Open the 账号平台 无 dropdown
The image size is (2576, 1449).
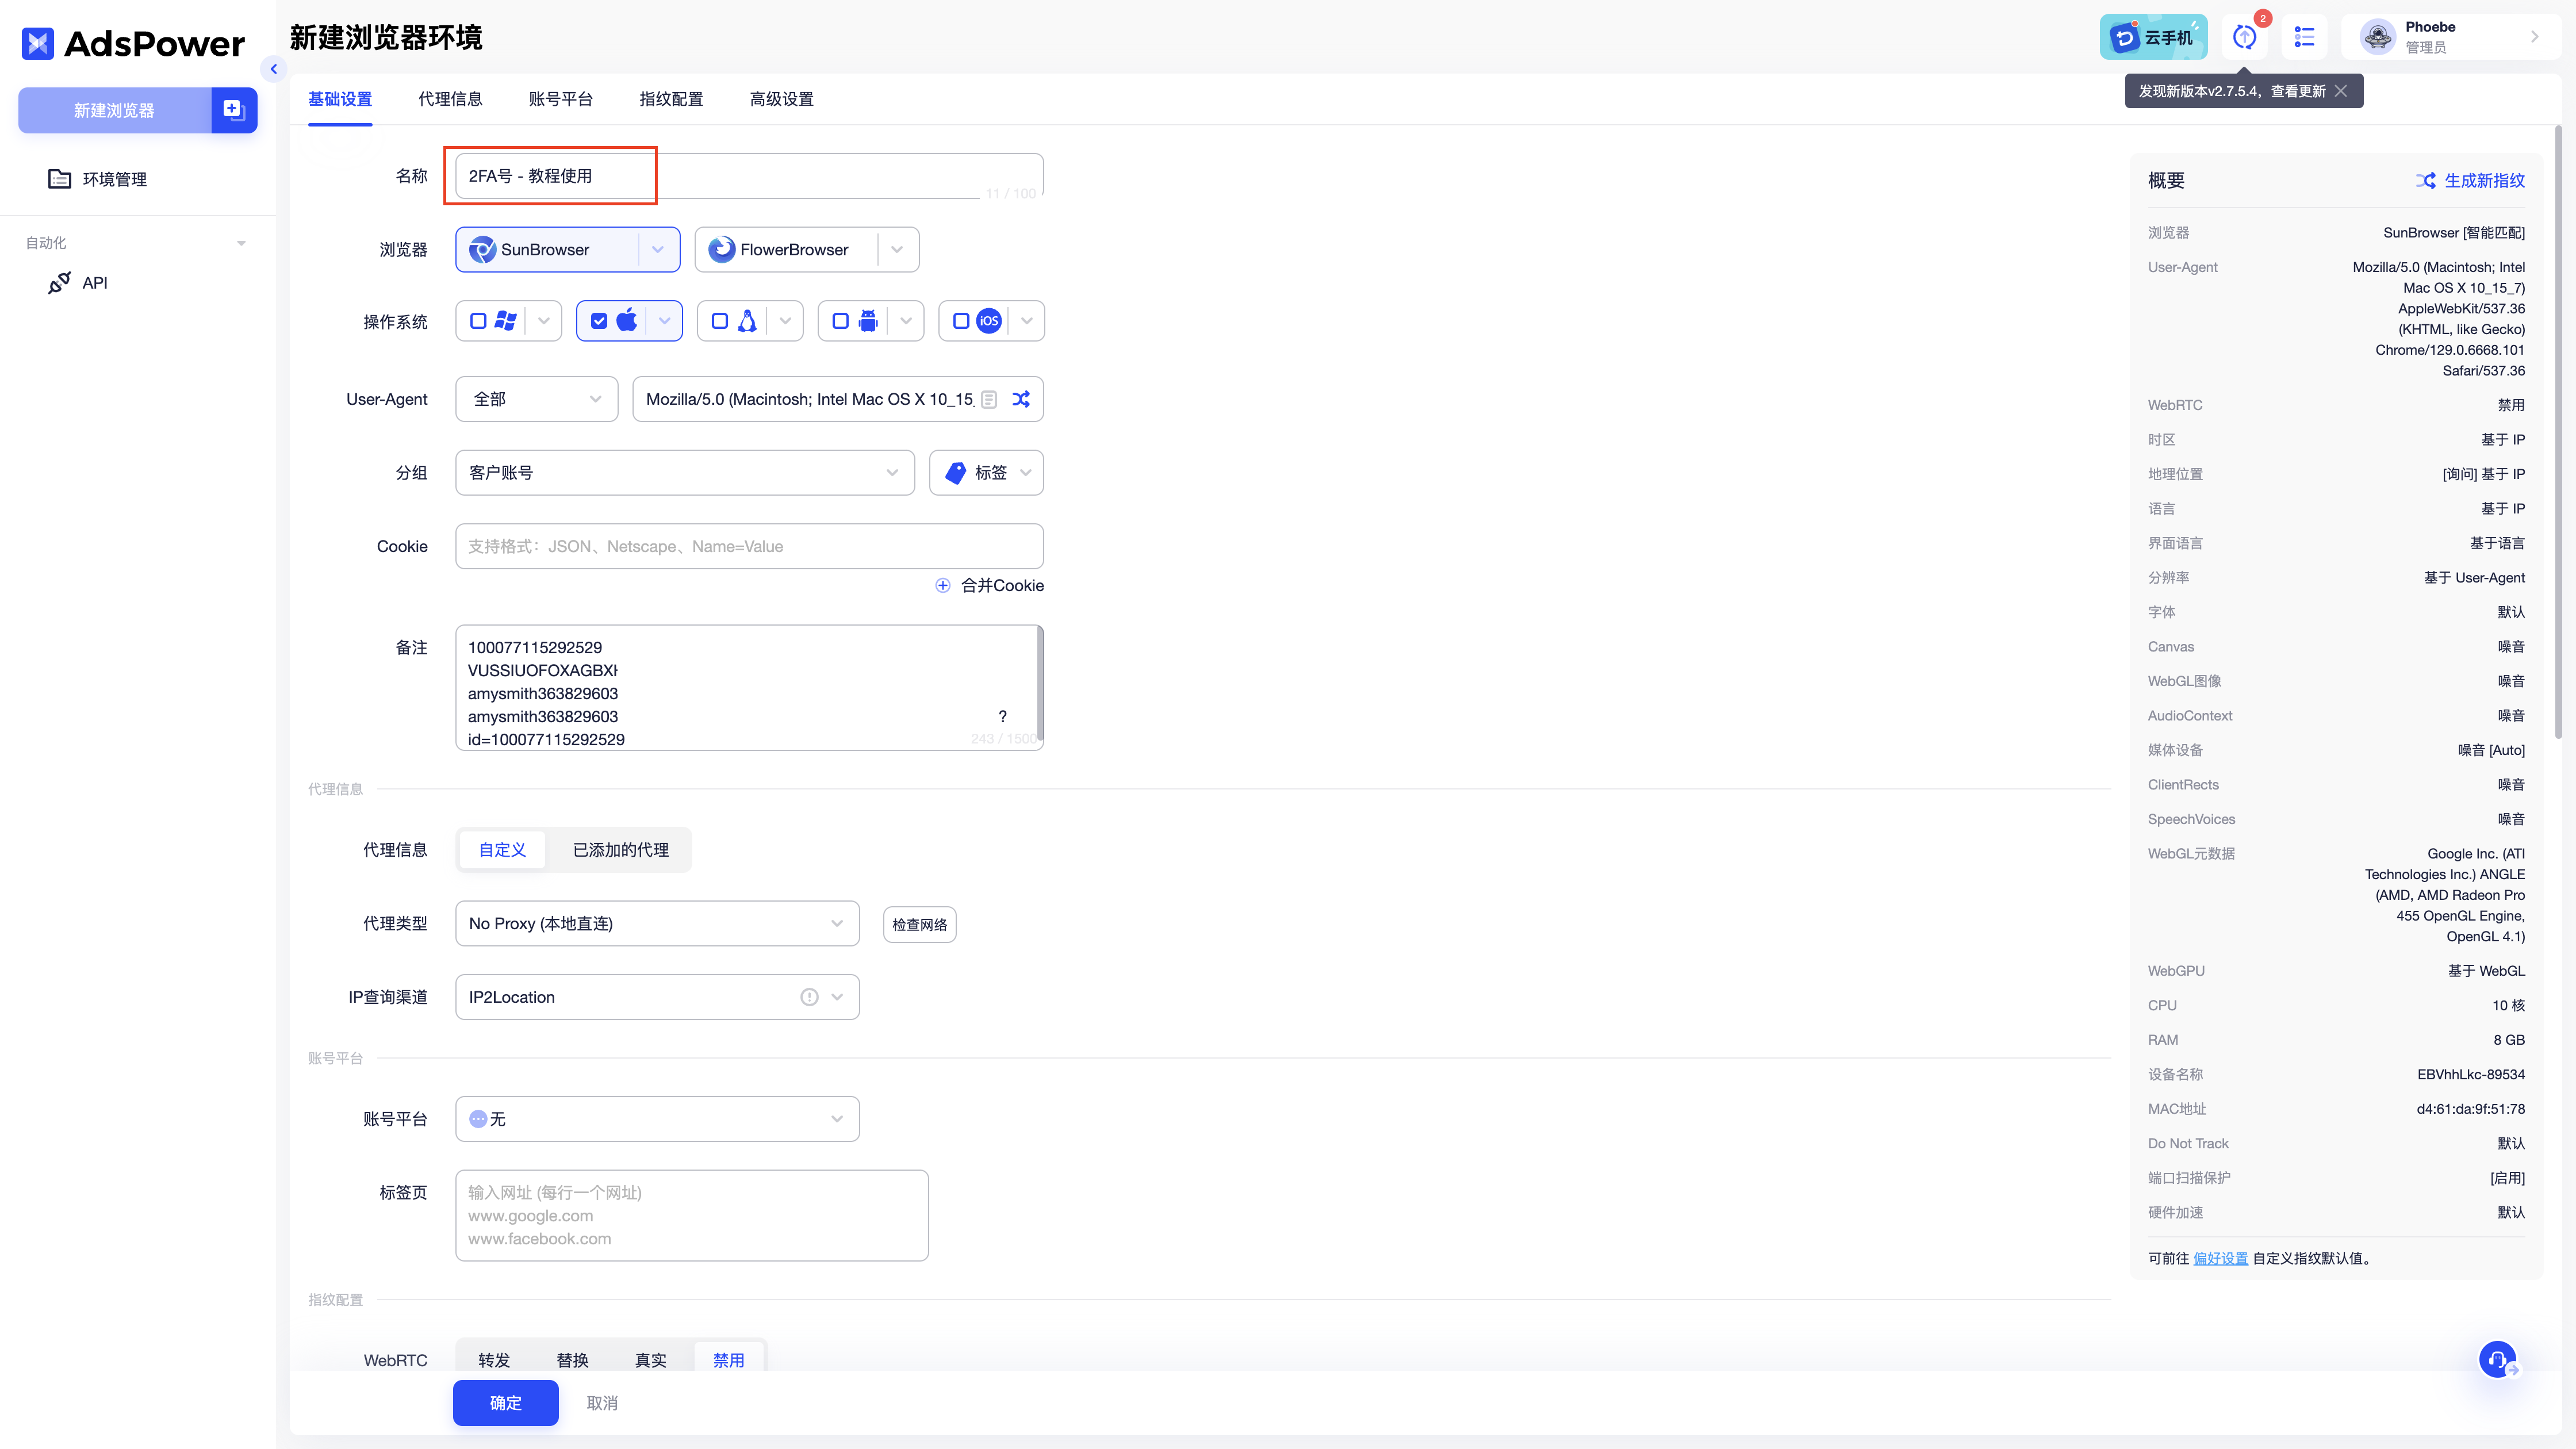pos(657,1119)
